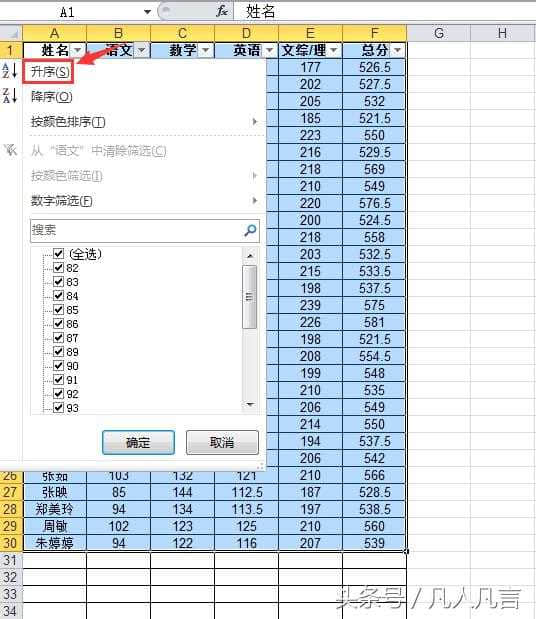Expand the 按颜色排序 submenu arrow
Screen dimensions: 536x619
coord(255,122)
